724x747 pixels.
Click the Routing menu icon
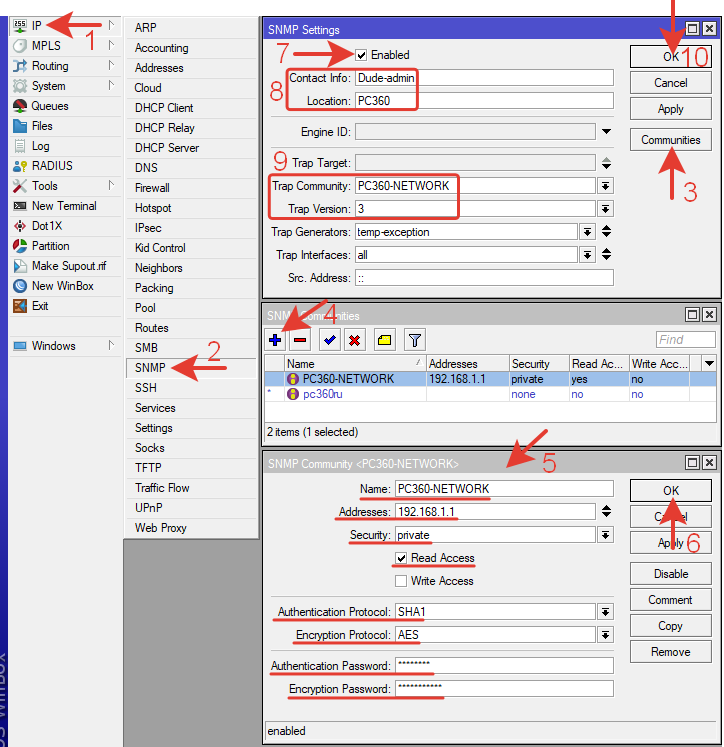tap(20, 66)
